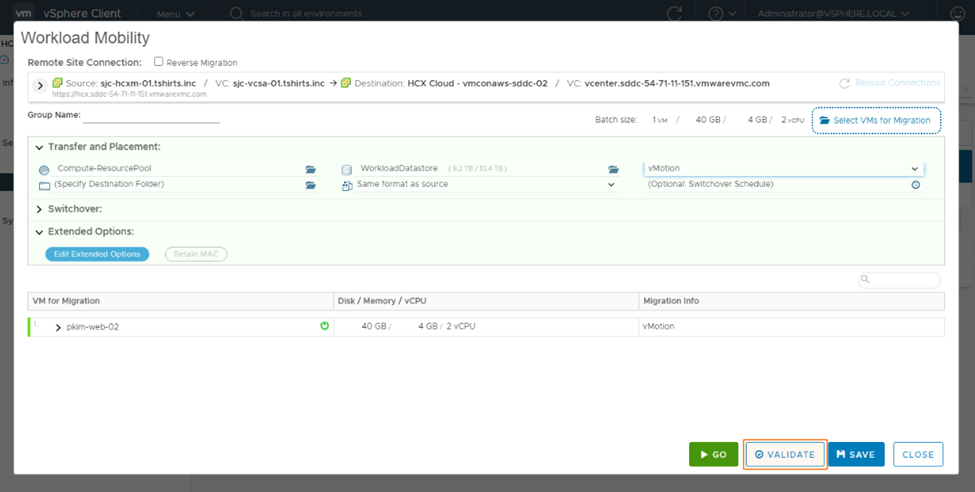The height and width of the screenshot is (492, 975).
Task: Click the WorkloadDatastore text
Action: pos(399,169)
